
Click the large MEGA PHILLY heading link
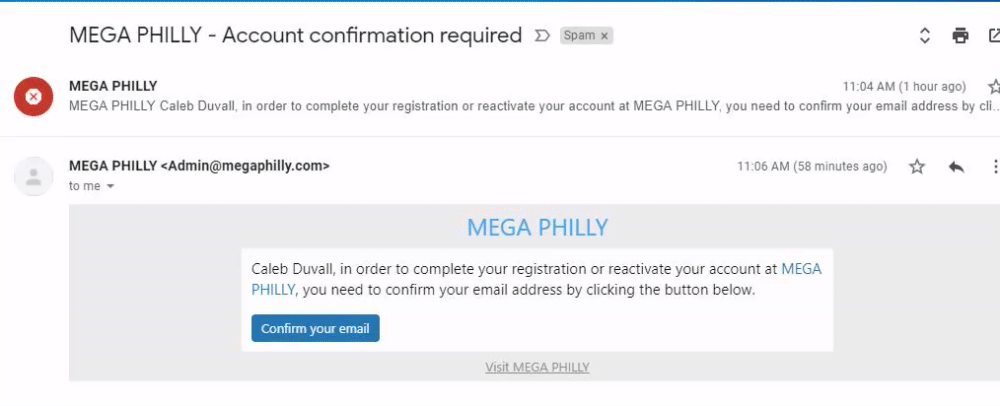tap(537, 227)
